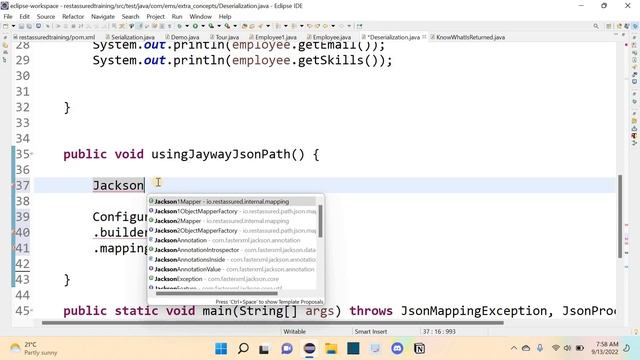Switch to the Employee1.java tab
The width and height of the screenshot is (640, 360).
coord(273,37)
